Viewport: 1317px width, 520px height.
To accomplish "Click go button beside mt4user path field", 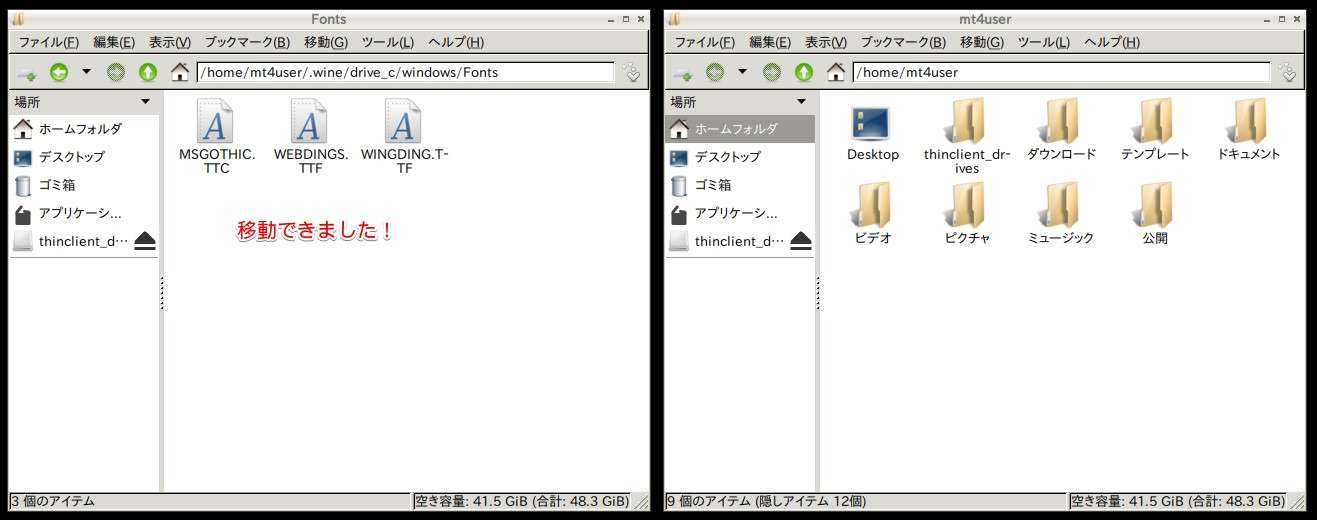I will tap(1287, 72).
